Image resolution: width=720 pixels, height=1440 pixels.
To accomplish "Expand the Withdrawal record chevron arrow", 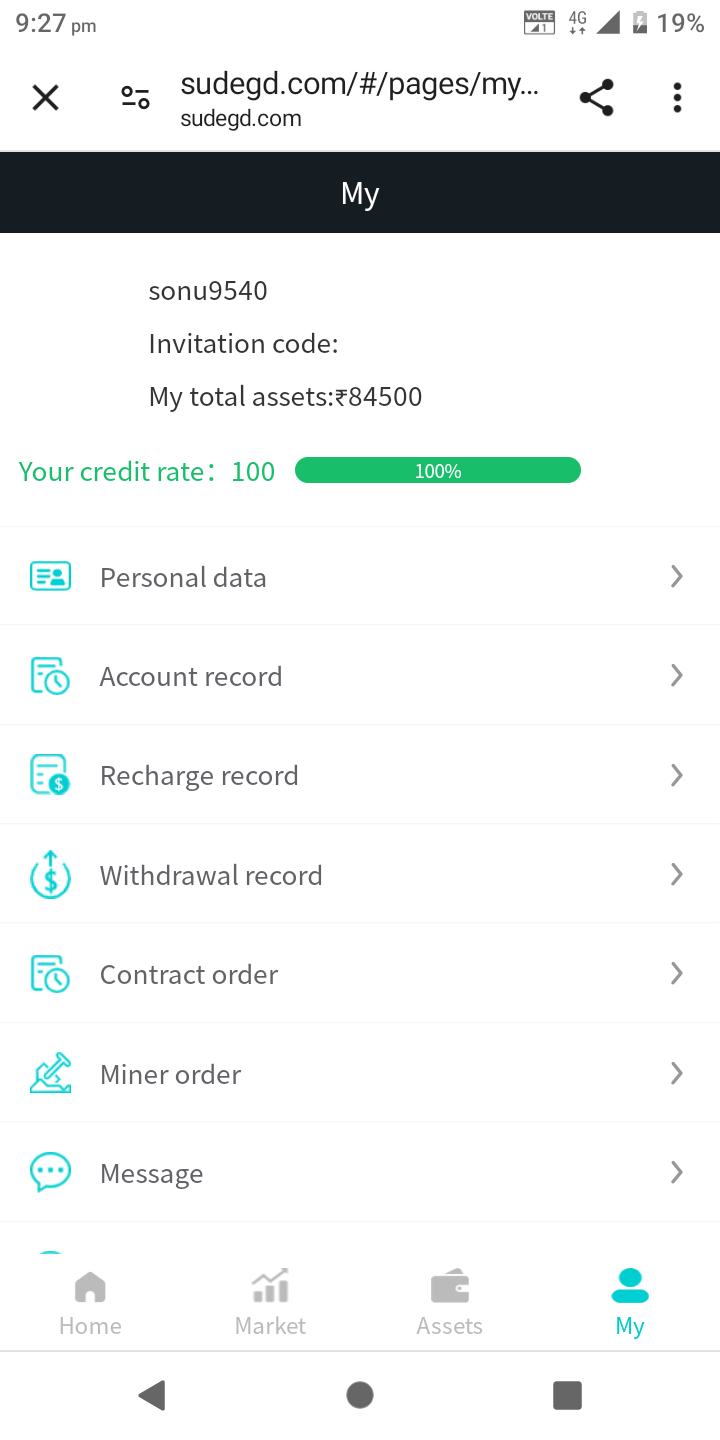I will click(677, 874).
